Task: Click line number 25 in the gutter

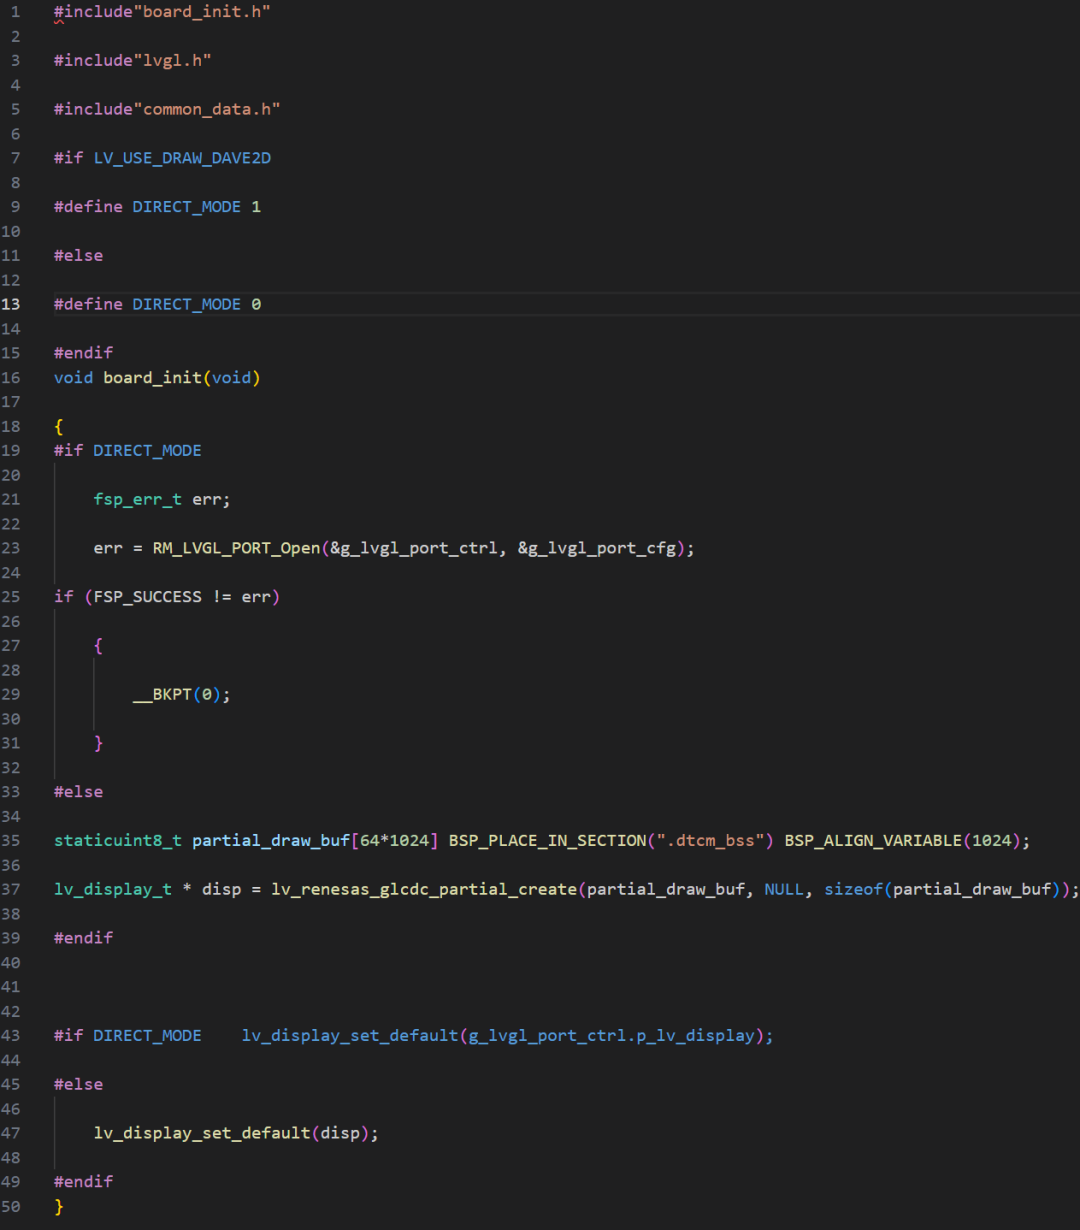Action: [12, 597]
